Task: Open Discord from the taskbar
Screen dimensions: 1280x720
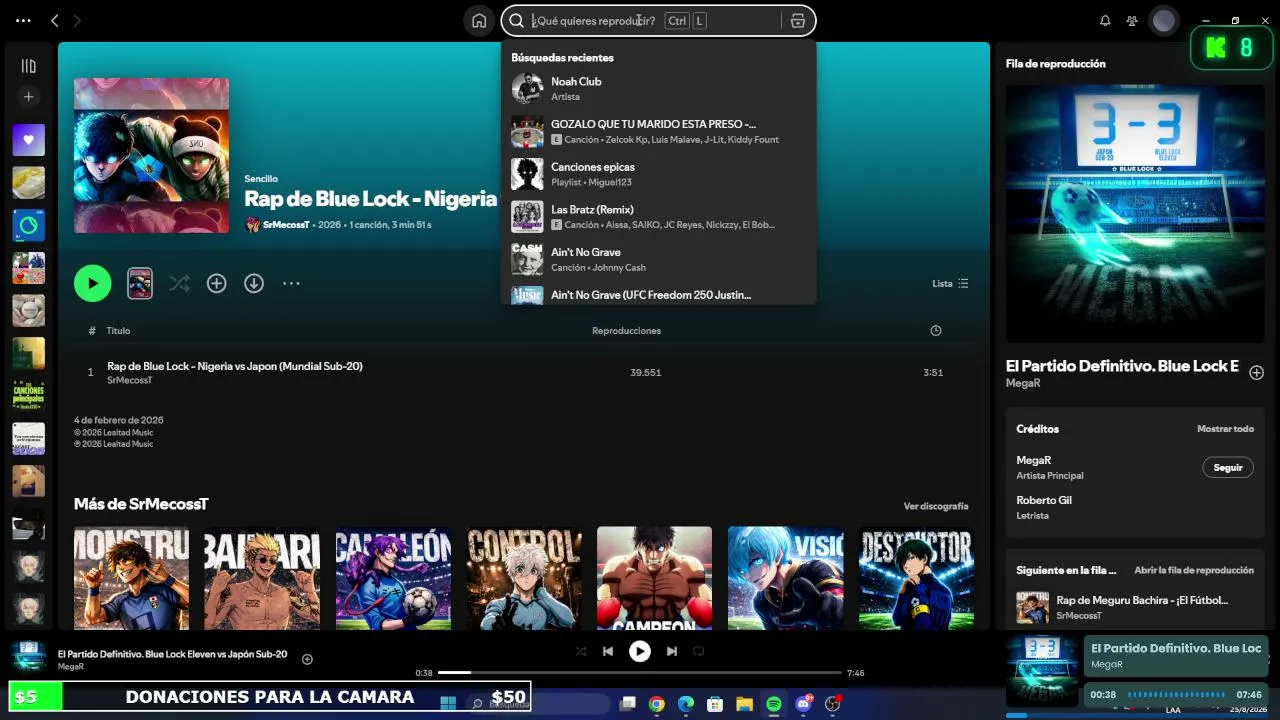Action: 803,704
